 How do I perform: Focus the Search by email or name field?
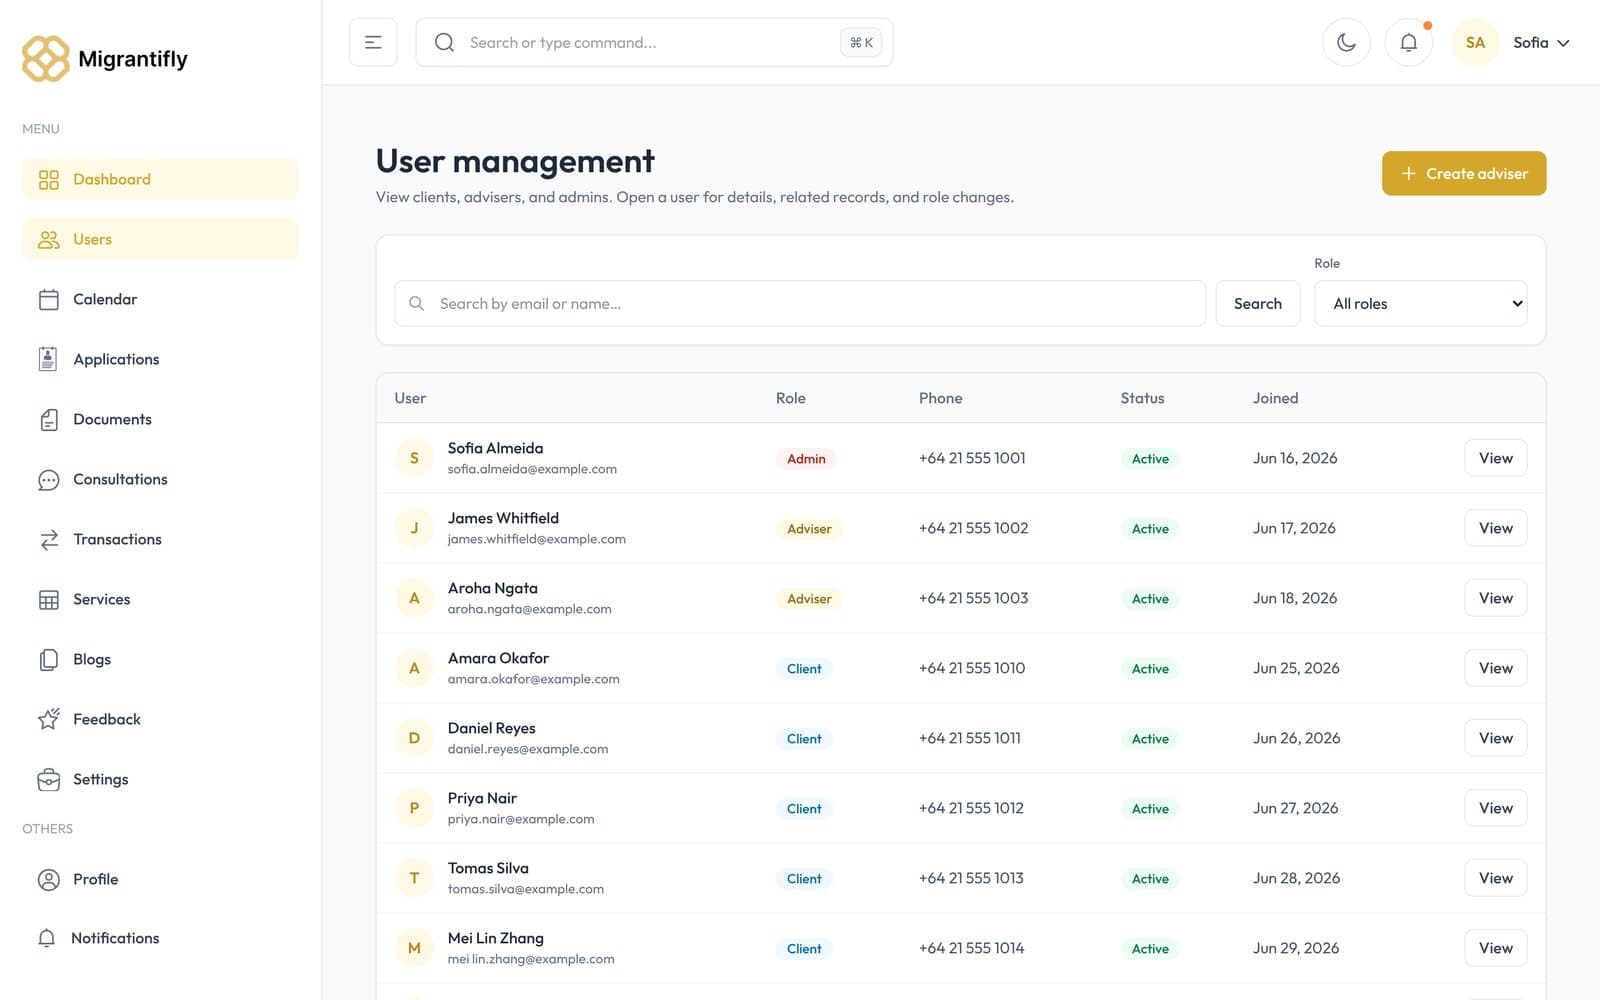coord(800,303)
